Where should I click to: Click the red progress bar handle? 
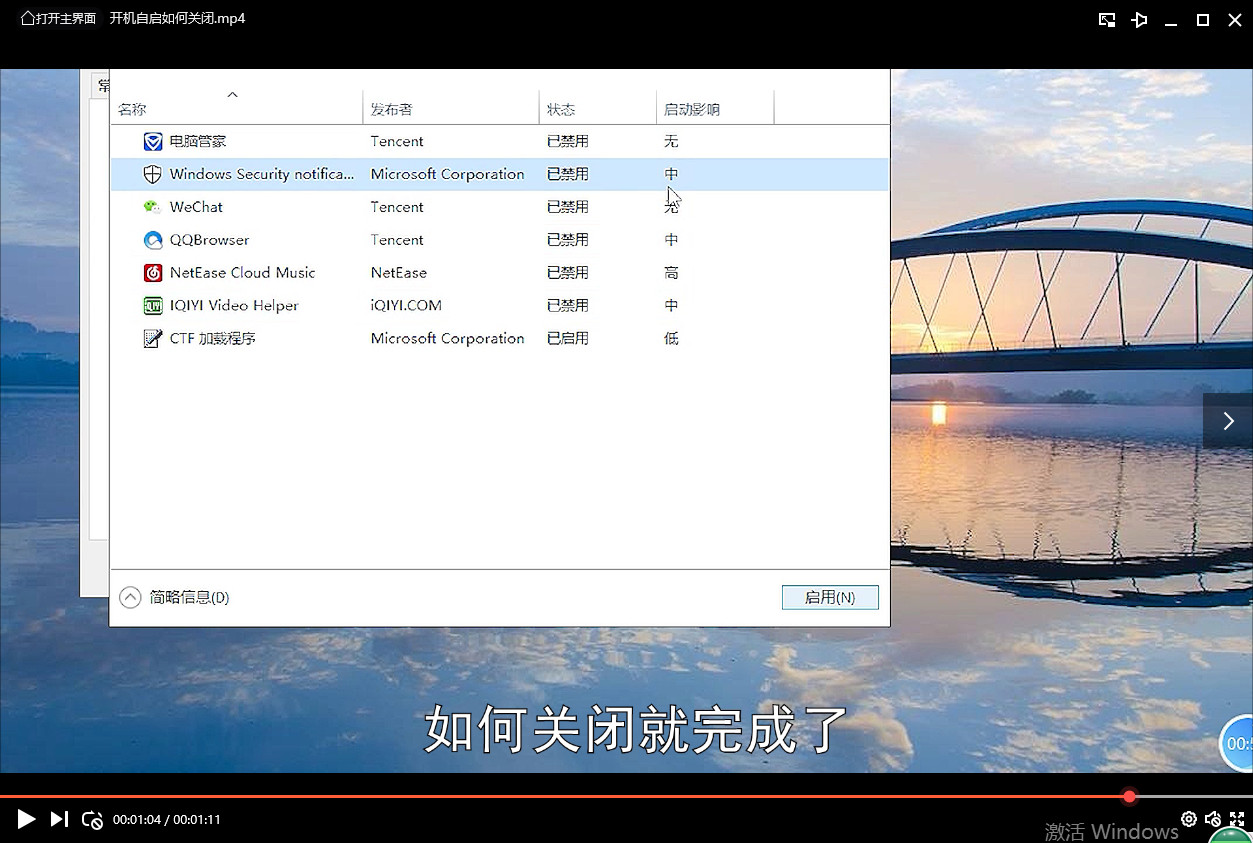pos(1129,797)
